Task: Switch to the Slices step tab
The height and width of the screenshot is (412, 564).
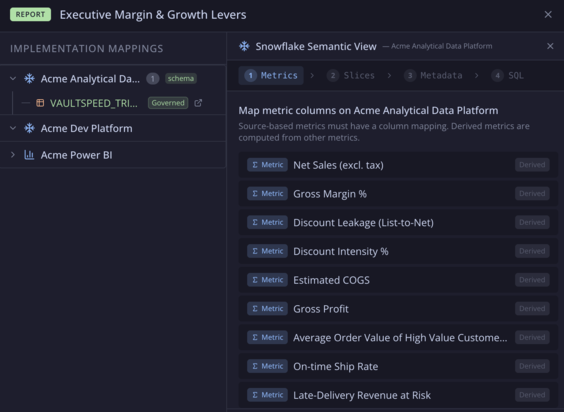Action: click(351, 76)
